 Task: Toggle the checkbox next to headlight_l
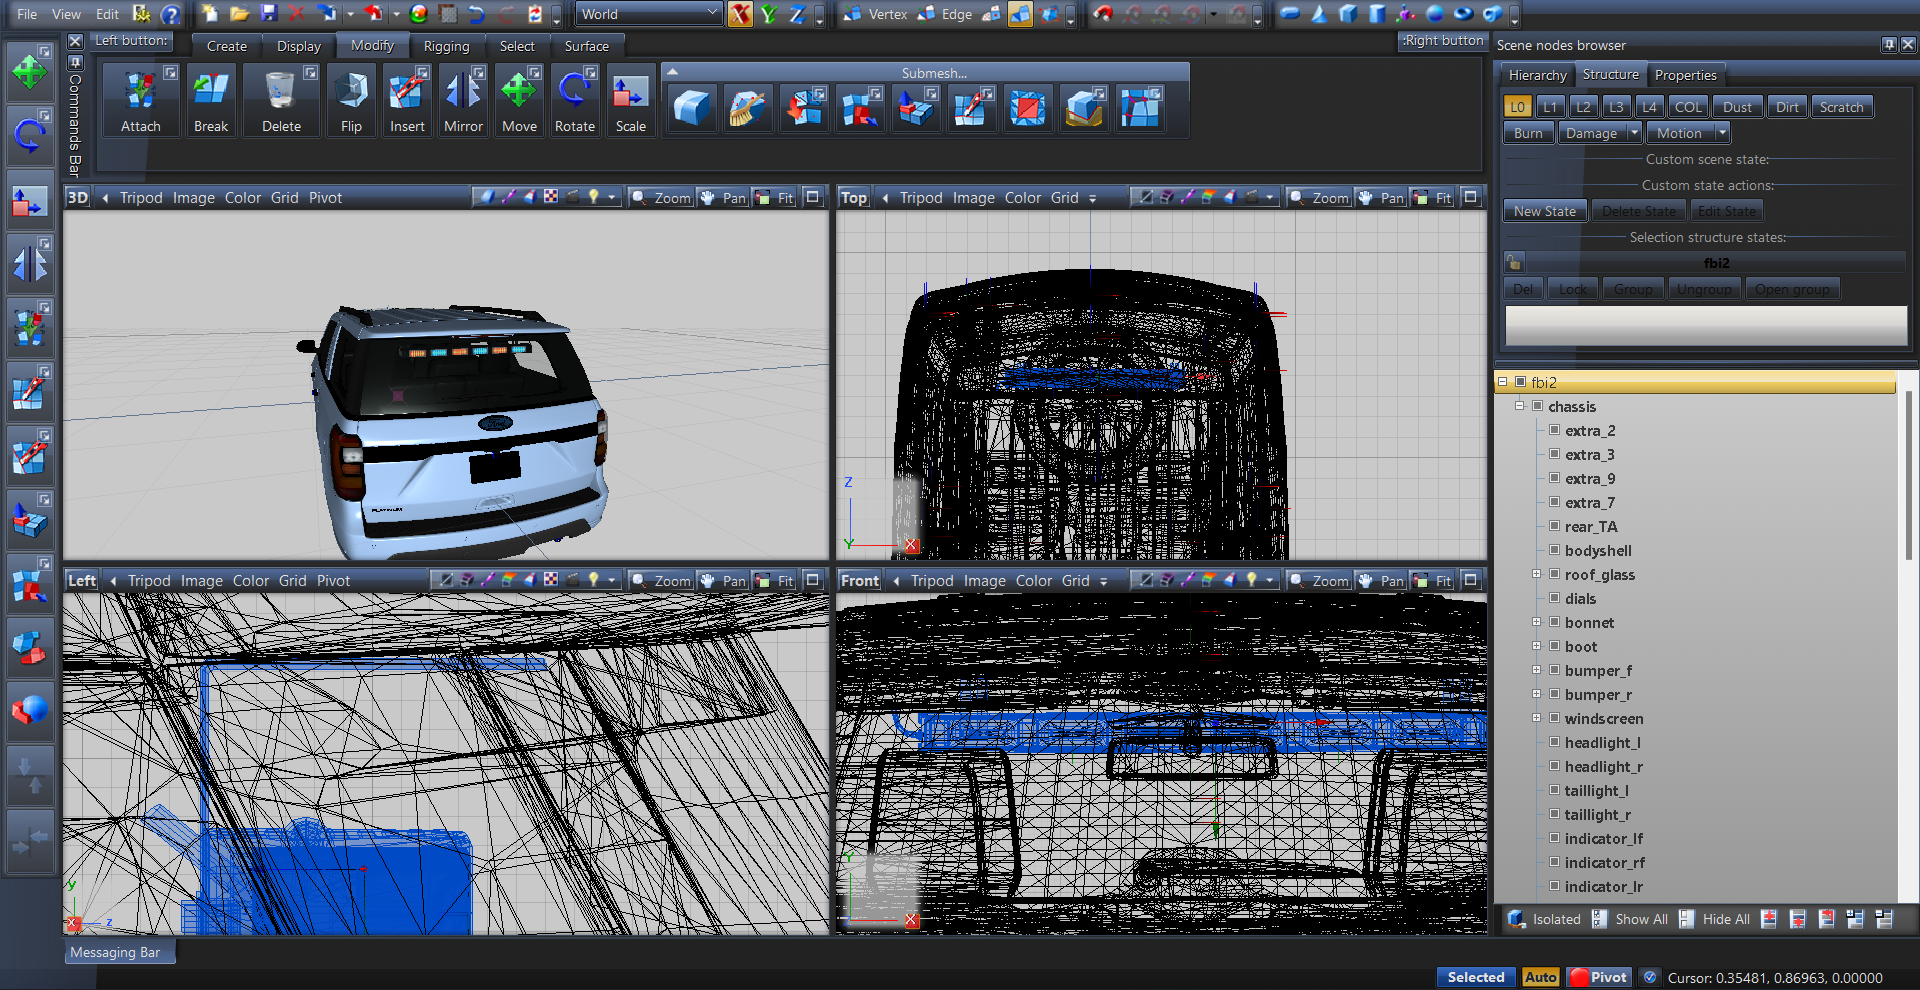pyautogui.click(x=1555, y=742)
